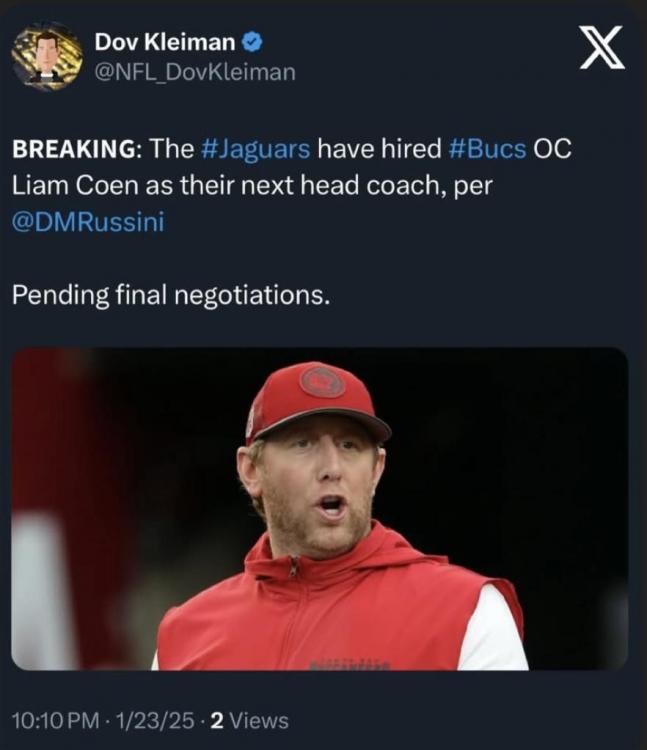Click the bold BREAKING text
647x750 pixels.
(x=76, y=150)
